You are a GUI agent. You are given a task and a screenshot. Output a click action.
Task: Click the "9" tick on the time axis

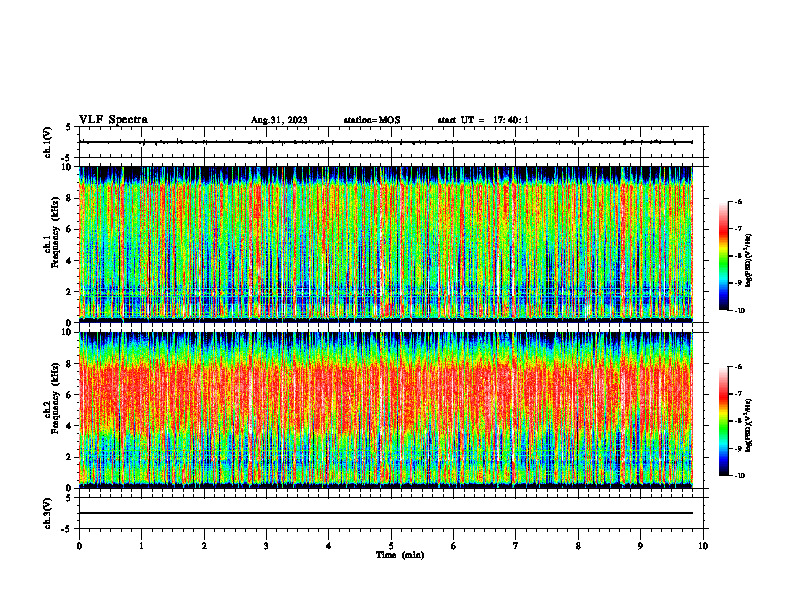640,546
